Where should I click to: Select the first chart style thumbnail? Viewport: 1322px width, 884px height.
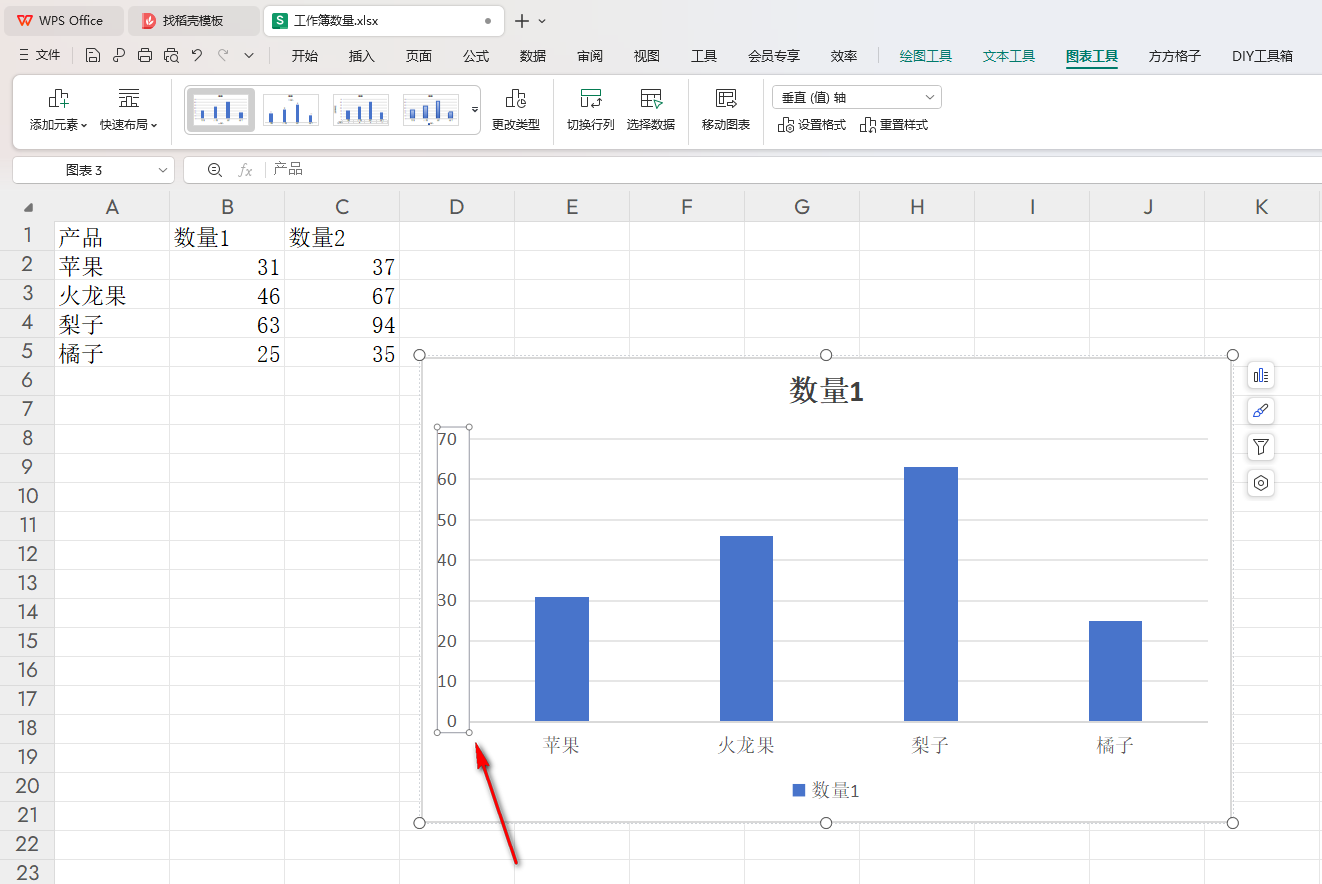click(x=221, y=109)
